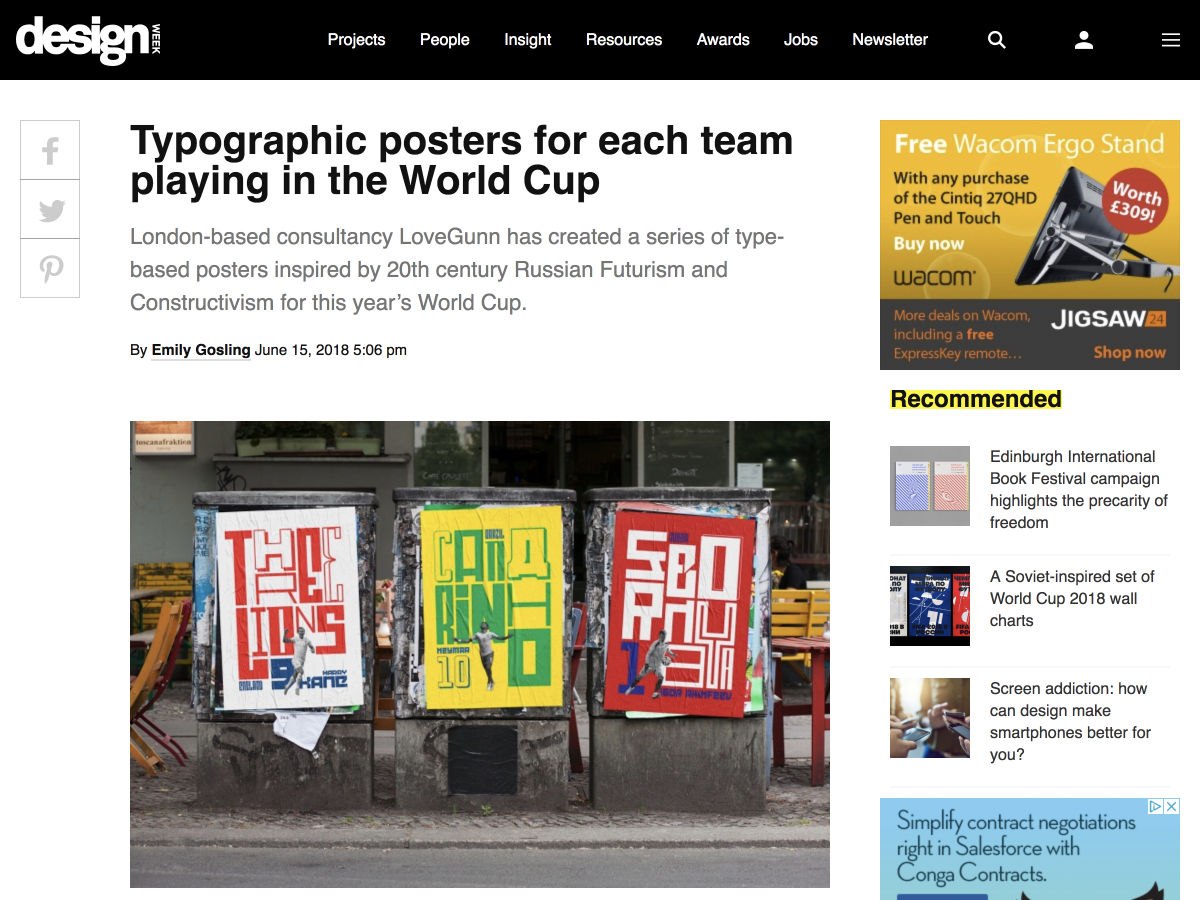Open the hamburger menu icon

(x=1171, y=40)
